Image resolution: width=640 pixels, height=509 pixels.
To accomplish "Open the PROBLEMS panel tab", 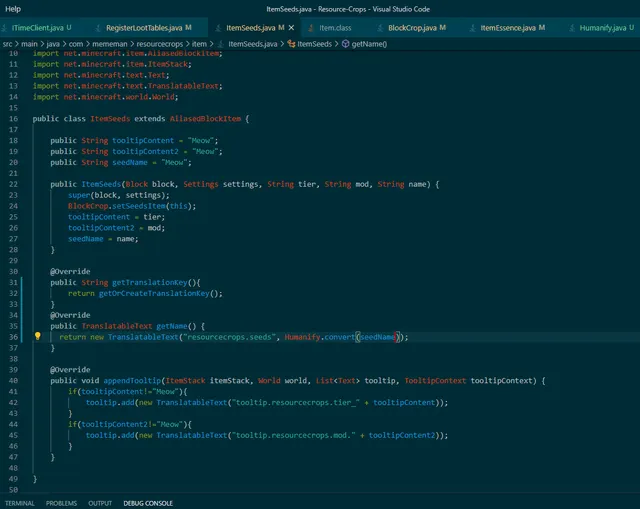I will (61, 503).
